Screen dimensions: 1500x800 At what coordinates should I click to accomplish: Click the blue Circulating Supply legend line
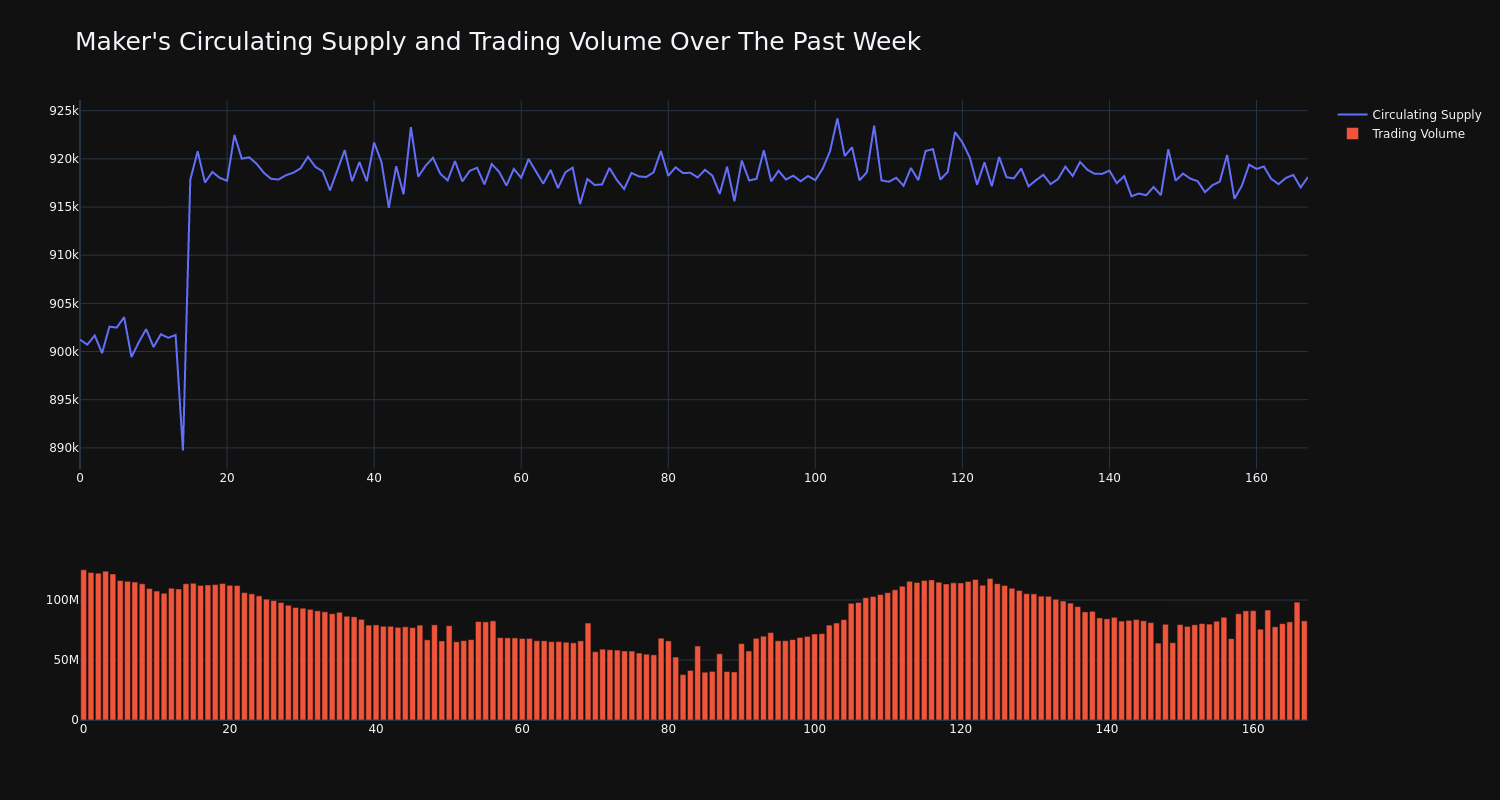(x=1352, y=115)
